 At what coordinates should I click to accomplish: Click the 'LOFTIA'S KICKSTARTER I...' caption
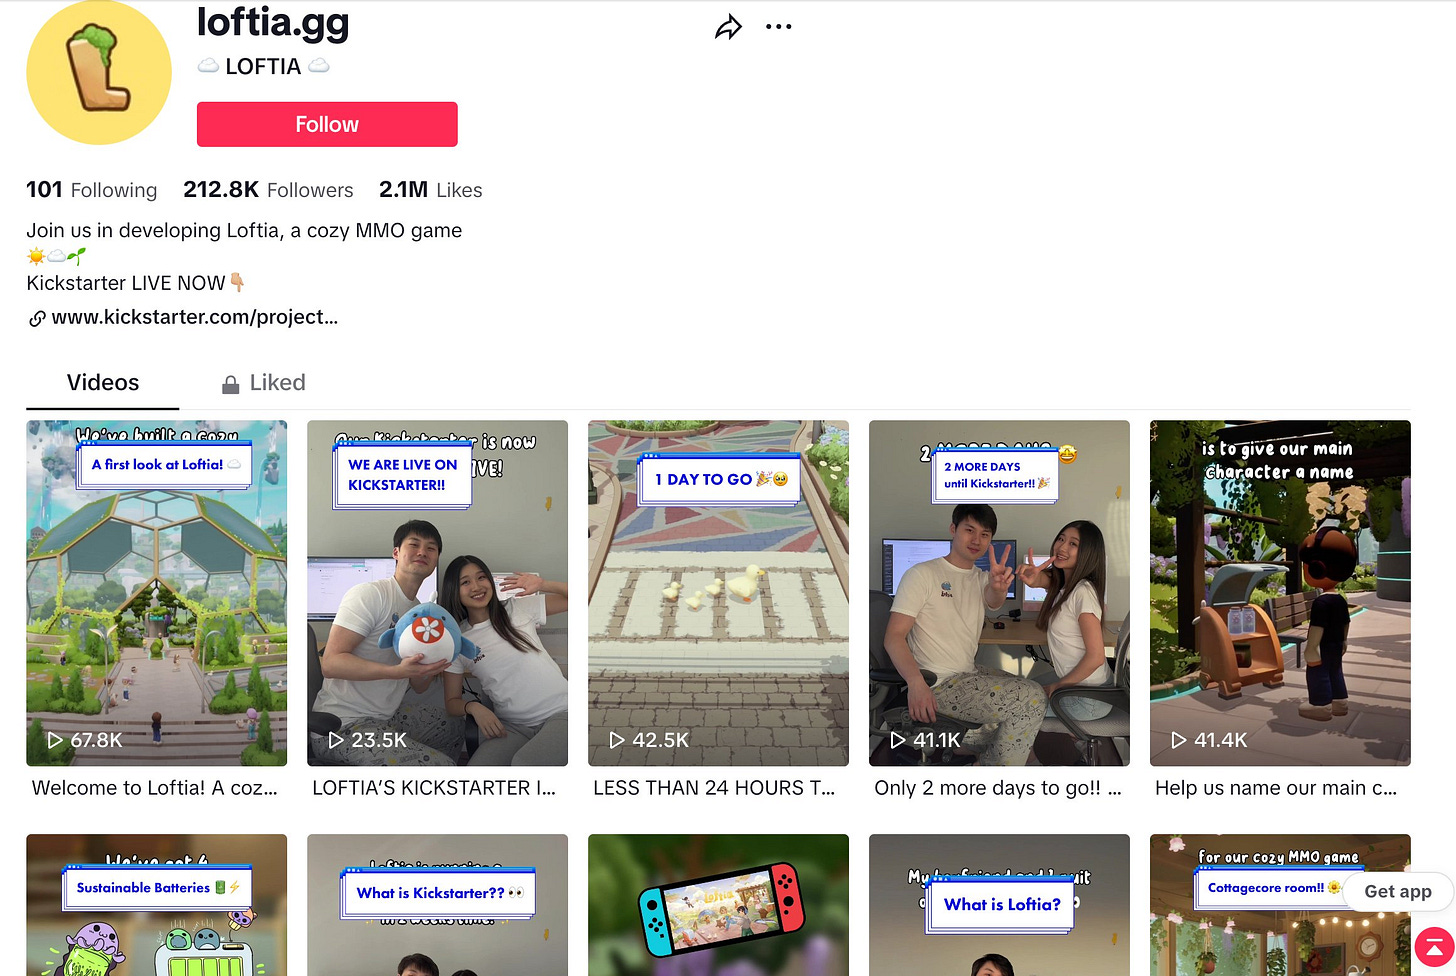(434, 788)
